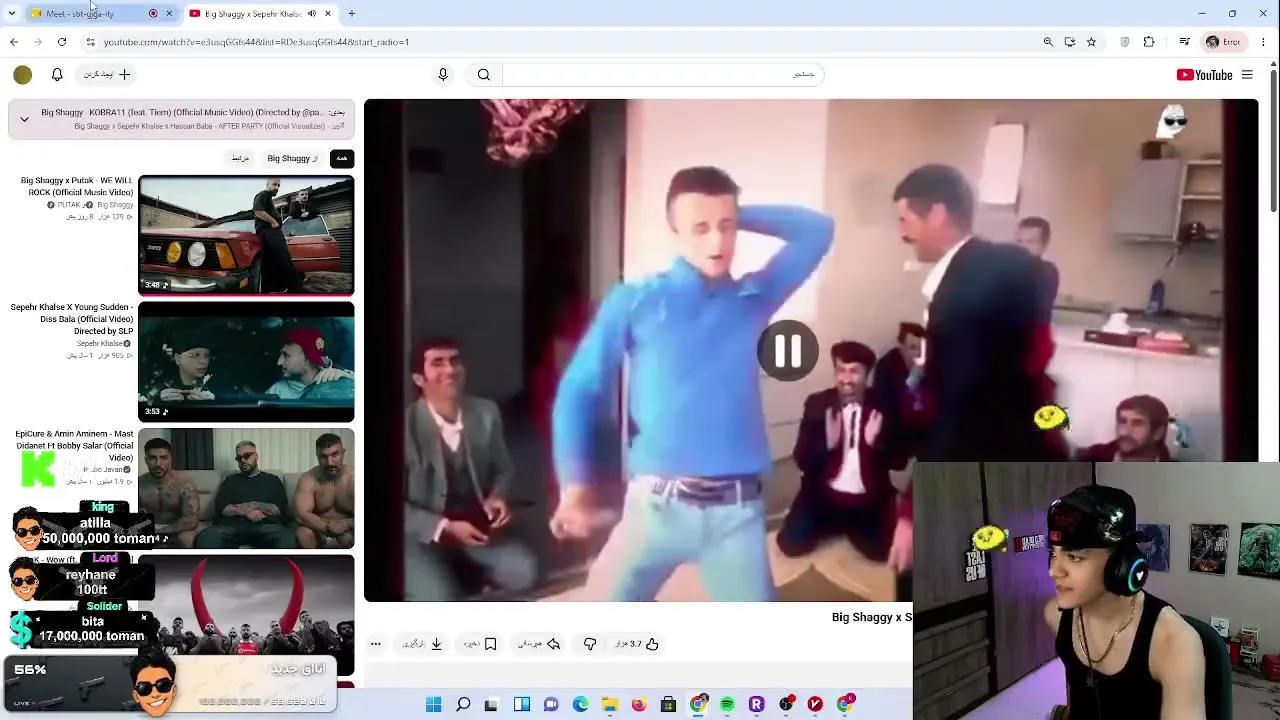Open the YouTube account avatar menu
This screenshot has width=1280, height=720.
tap(23, 75)
